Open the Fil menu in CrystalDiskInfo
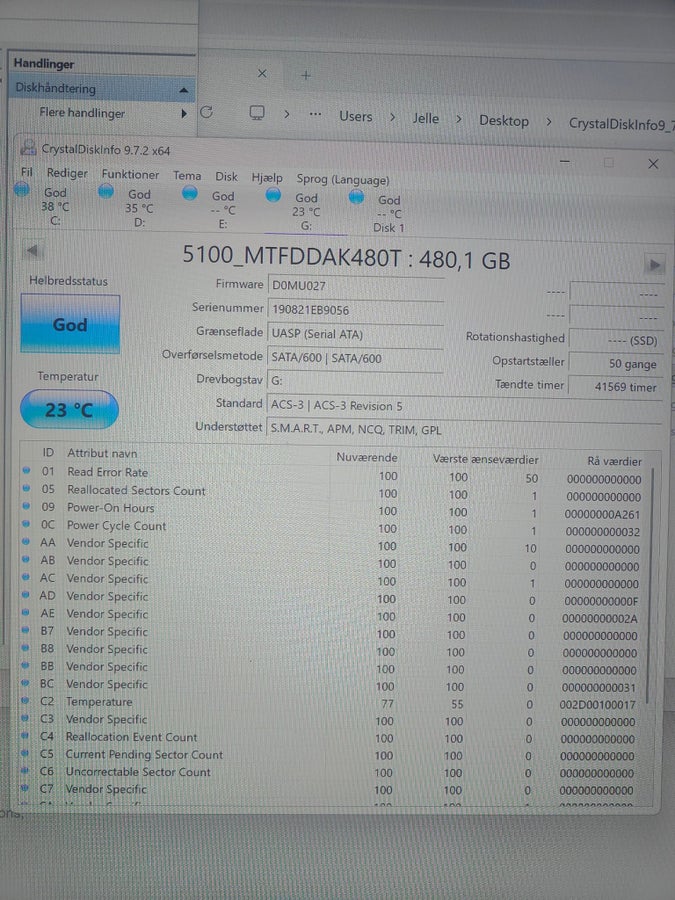The image size is (675, 900). tap(26, 172)
